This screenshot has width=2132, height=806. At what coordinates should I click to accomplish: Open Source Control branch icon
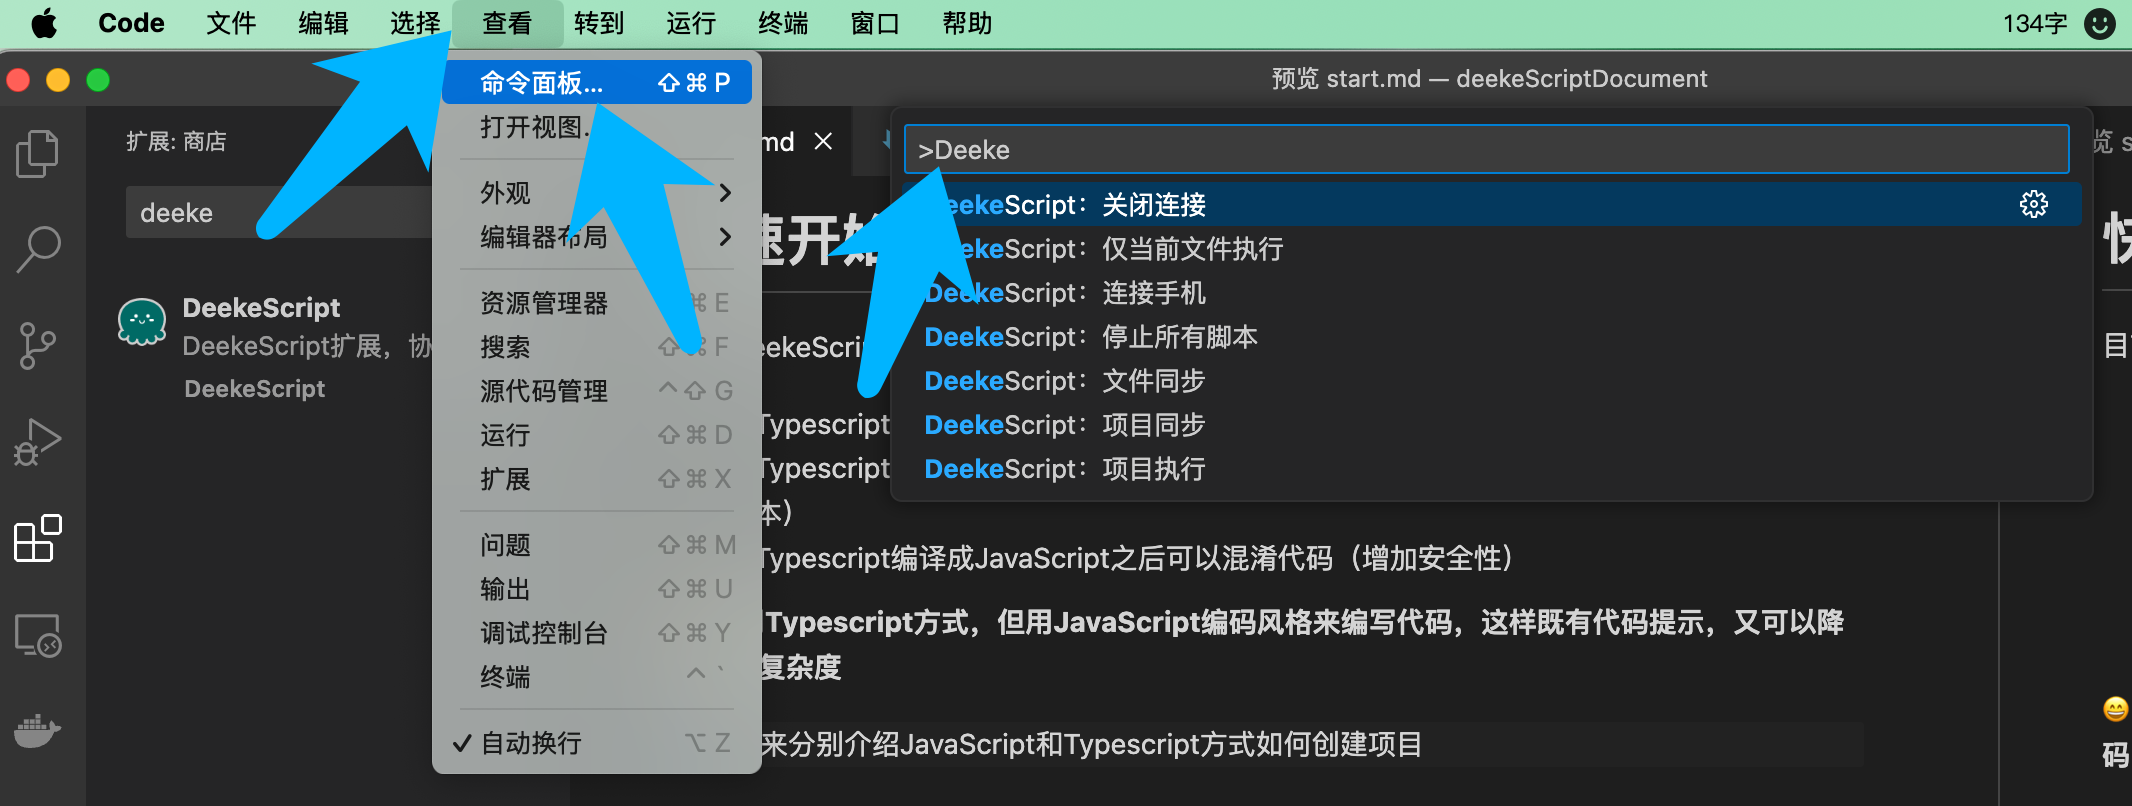click(x=38, y=346)
